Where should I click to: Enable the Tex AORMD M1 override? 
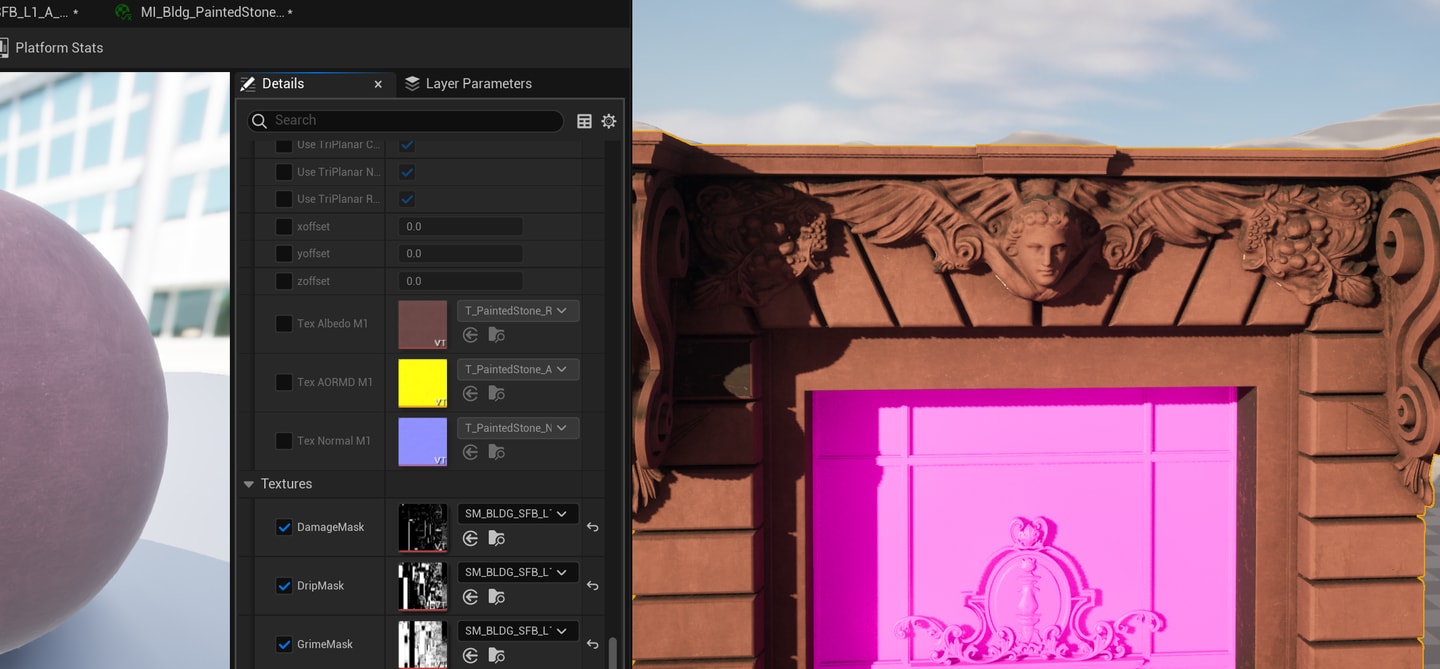point(284,382)
